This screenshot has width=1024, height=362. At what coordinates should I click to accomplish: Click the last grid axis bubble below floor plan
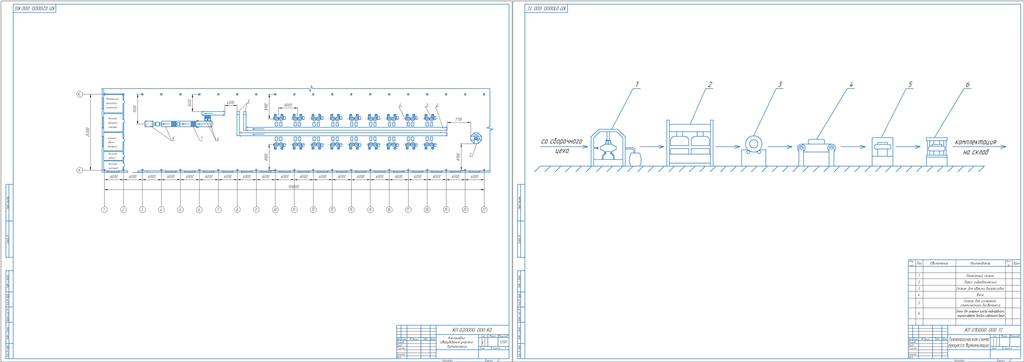point(484,210)
